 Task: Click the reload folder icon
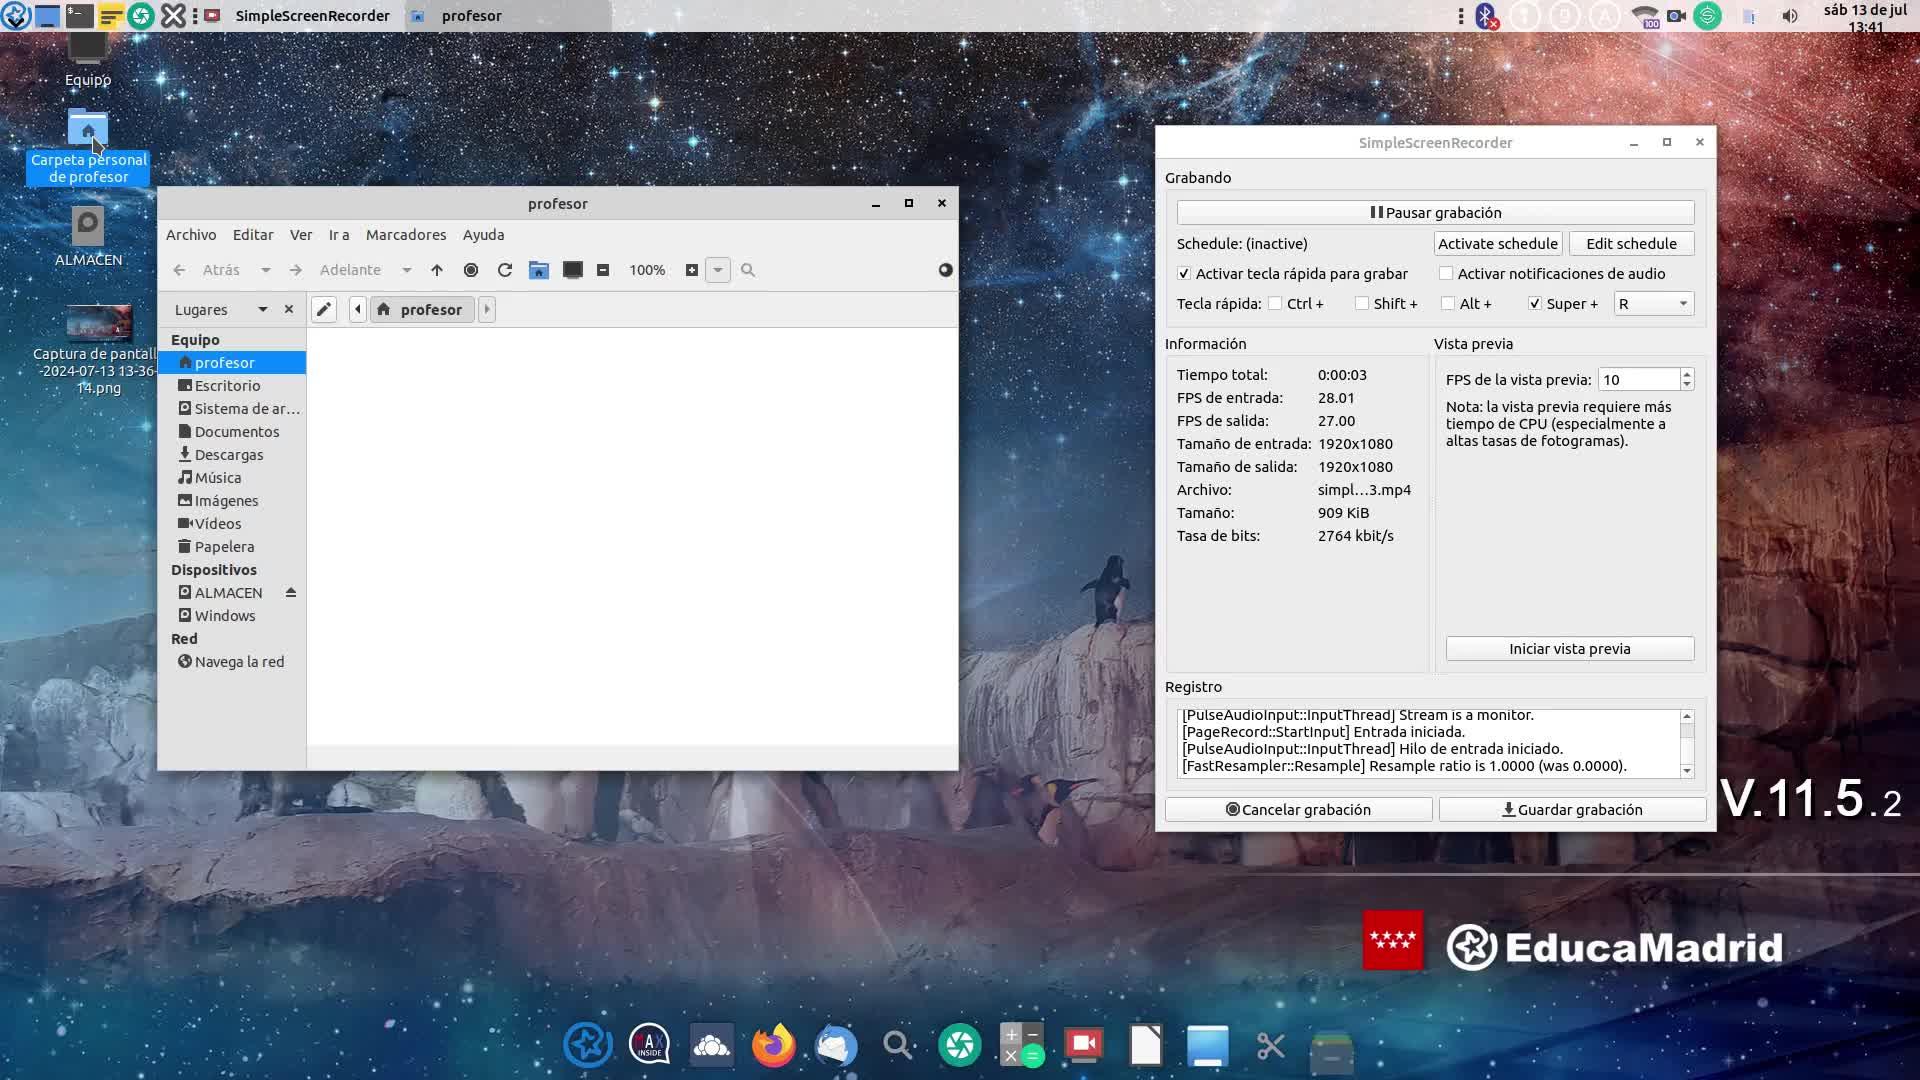click(505, 270)
